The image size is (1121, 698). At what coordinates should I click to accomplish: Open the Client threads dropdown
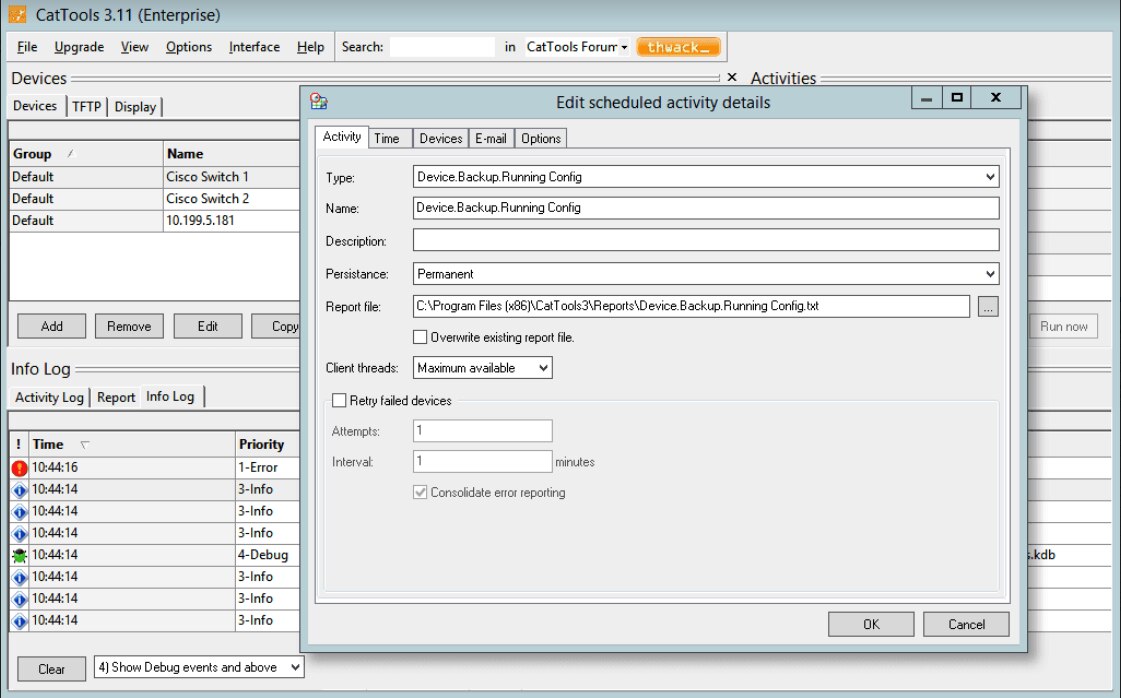[542, 368]
